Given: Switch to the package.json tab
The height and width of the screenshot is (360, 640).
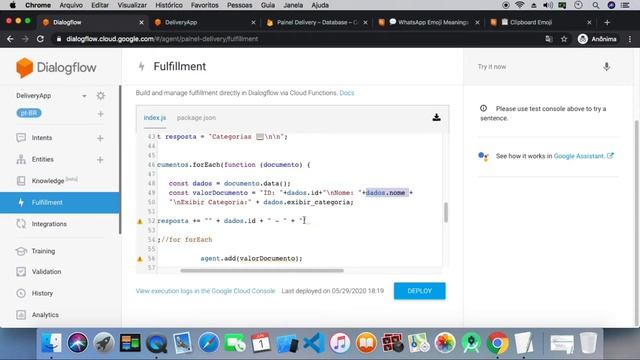Looking at the screenshot, I should 196,118.
